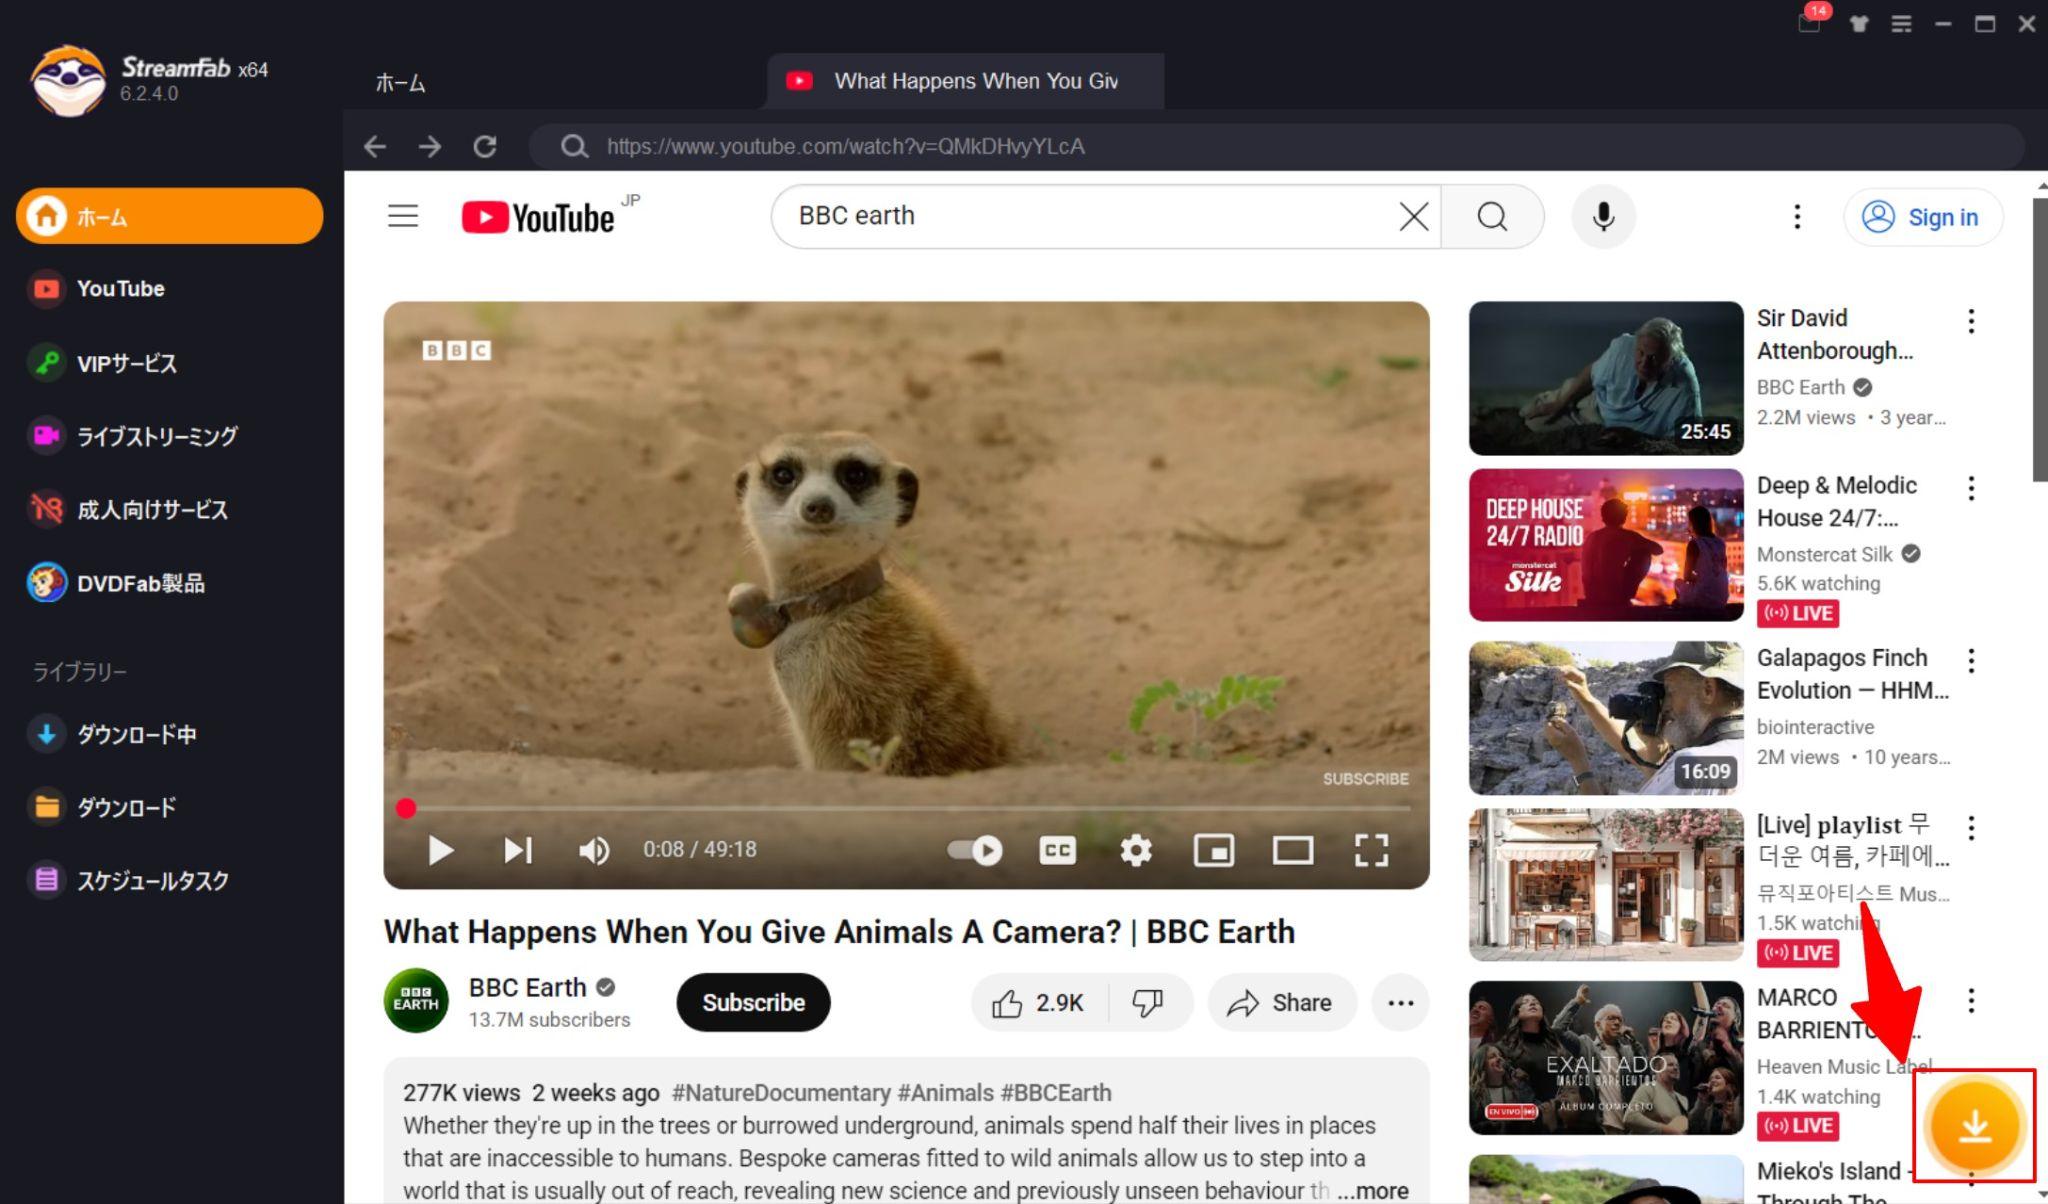The width and height of the screenshot is (2048, 1204).
Task: Switch to theater mode
Action: click(x=1293, y=850)
